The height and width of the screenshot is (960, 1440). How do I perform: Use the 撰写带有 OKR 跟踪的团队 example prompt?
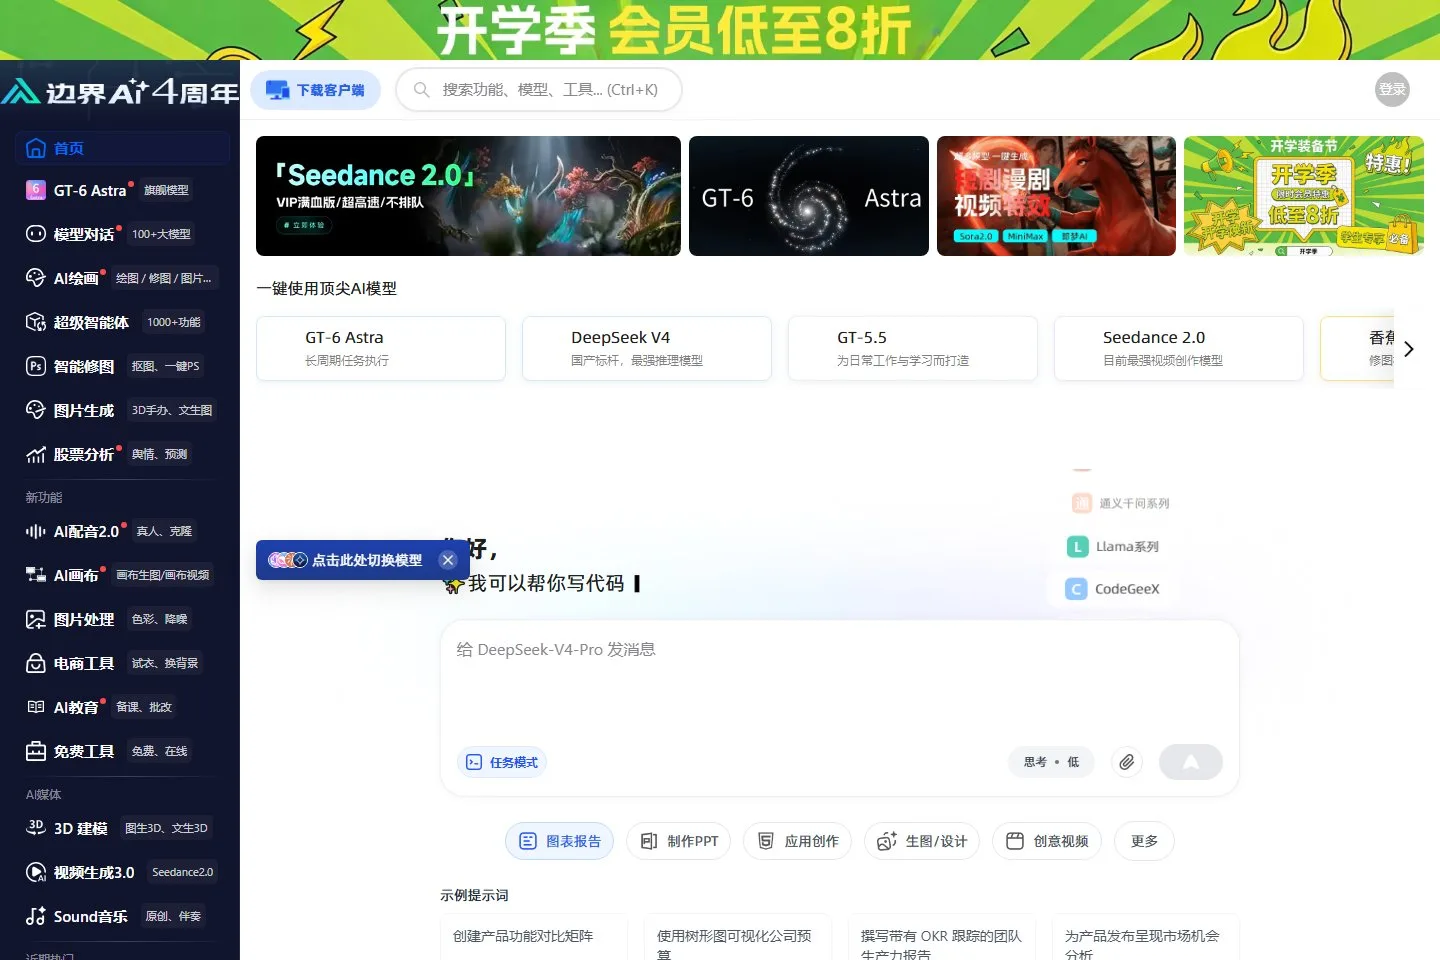[x=942, y=937]
